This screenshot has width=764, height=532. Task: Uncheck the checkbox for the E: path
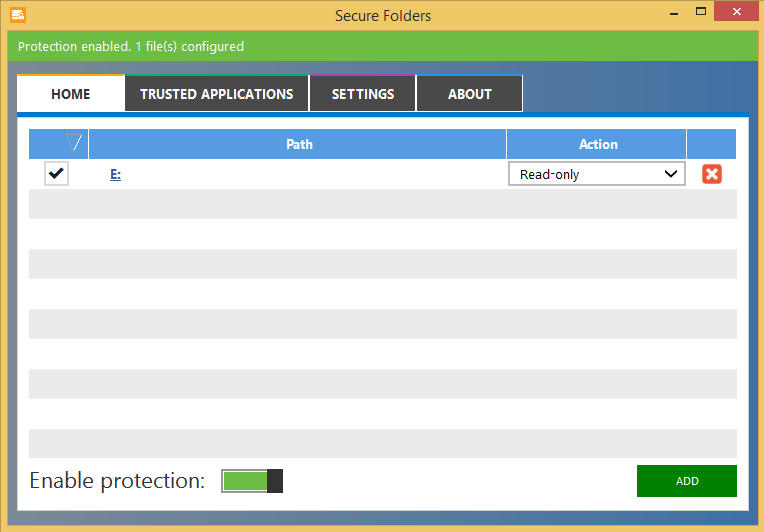(57, 173)
